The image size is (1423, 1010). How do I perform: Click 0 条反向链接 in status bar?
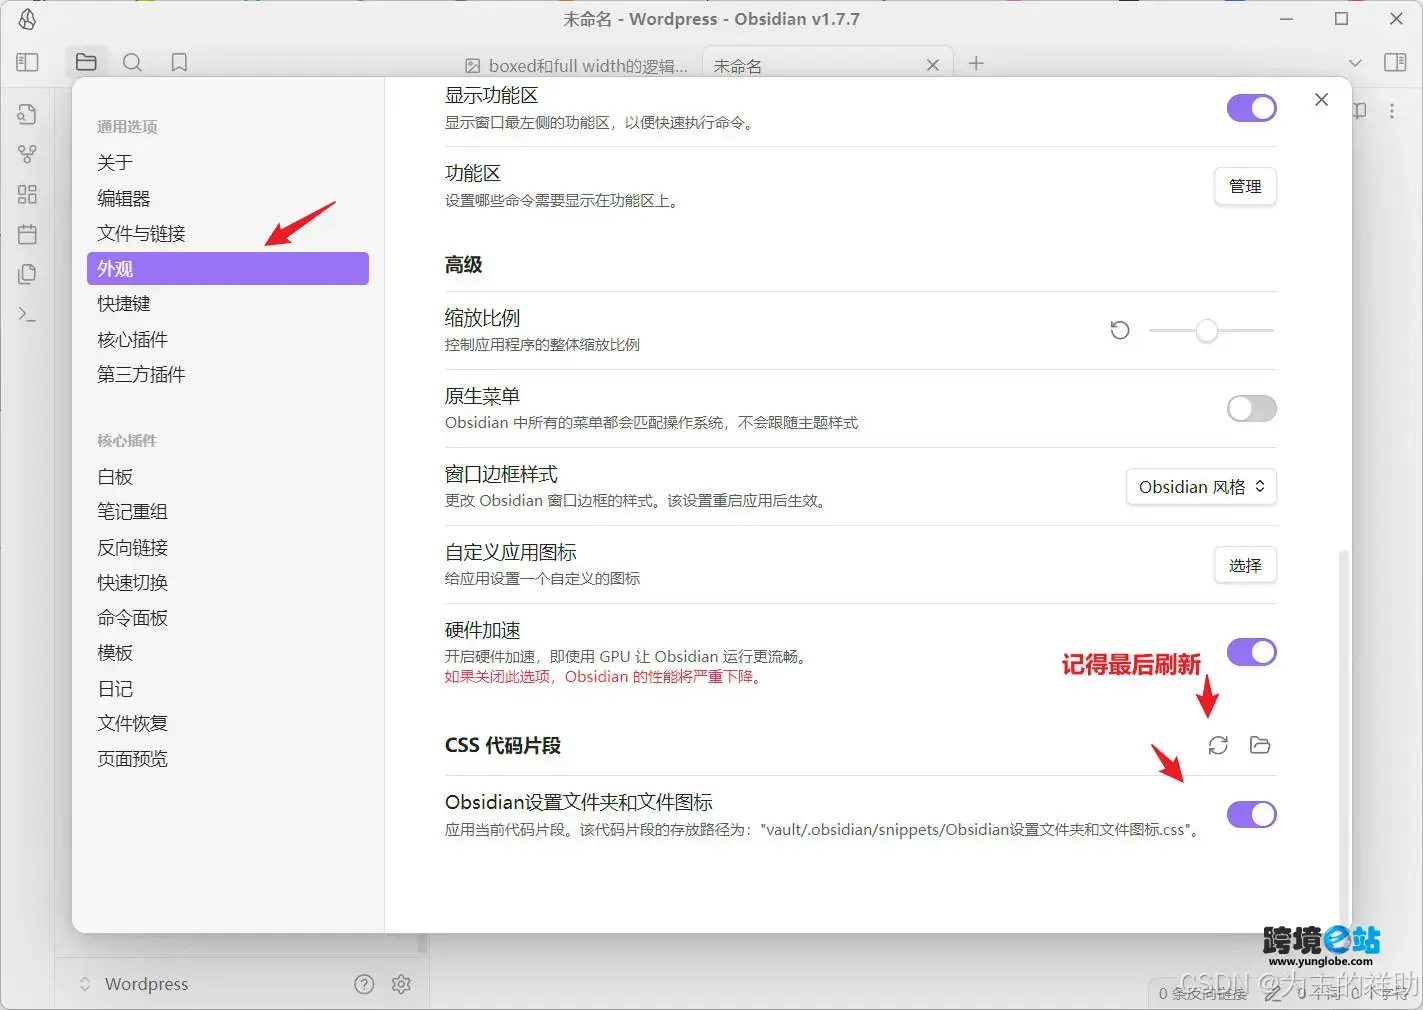tap(1203, 993)
